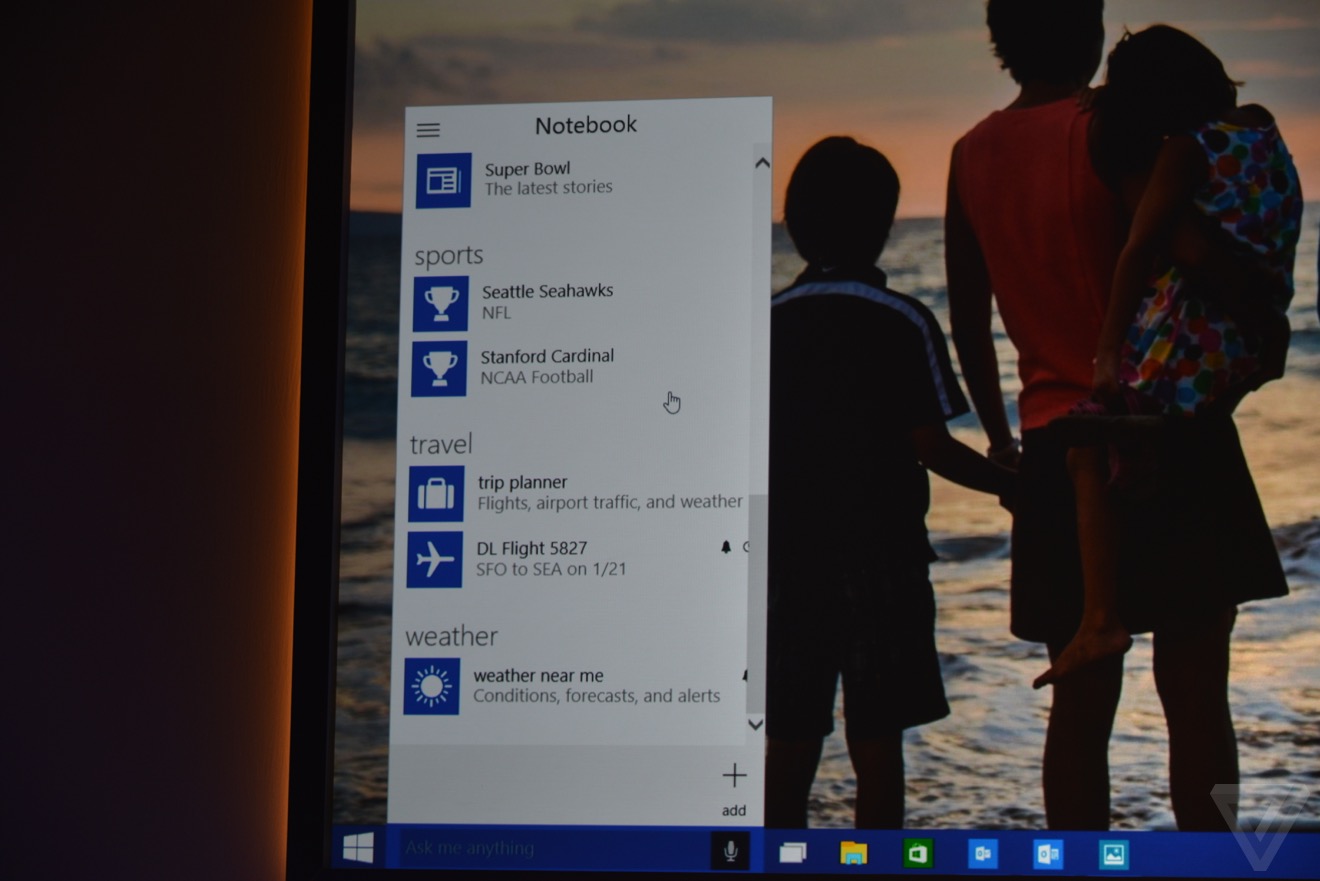Click the Super Bowl news icon

click(443, 181)
